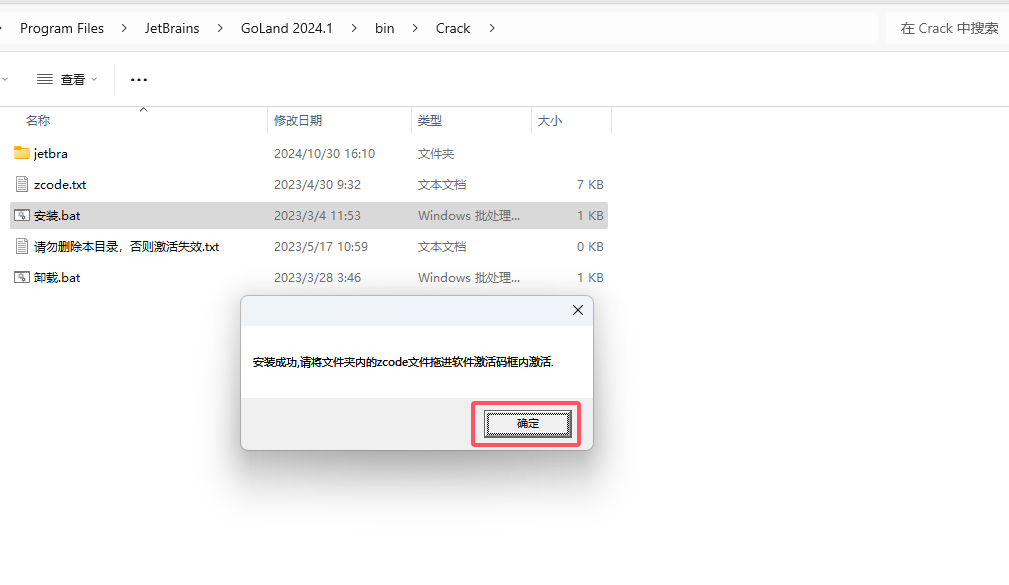Go to bin folder in breadcrumb
This screenshot has height=585, width=1009.
tap(385, 28)
